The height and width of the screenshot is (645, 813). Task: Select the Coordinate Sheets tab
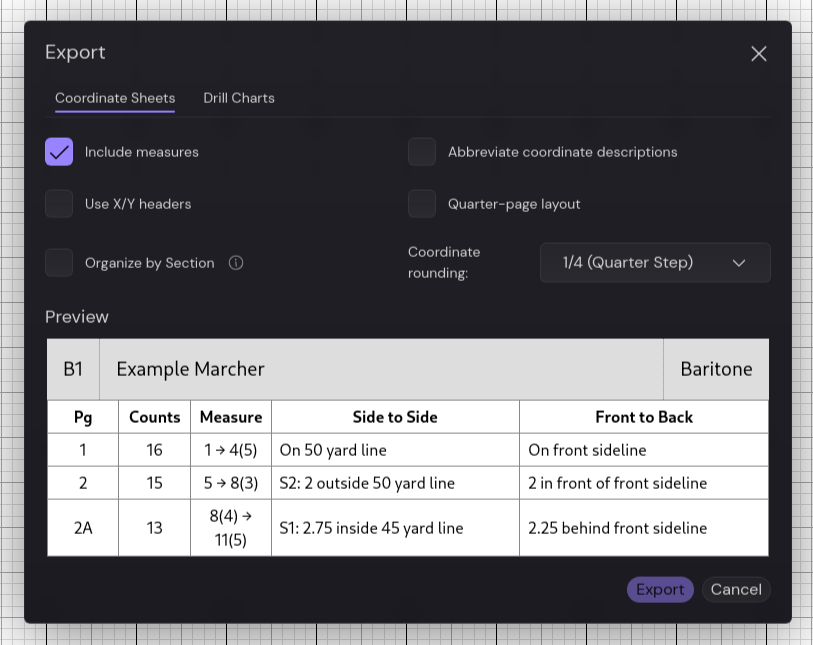114,98
